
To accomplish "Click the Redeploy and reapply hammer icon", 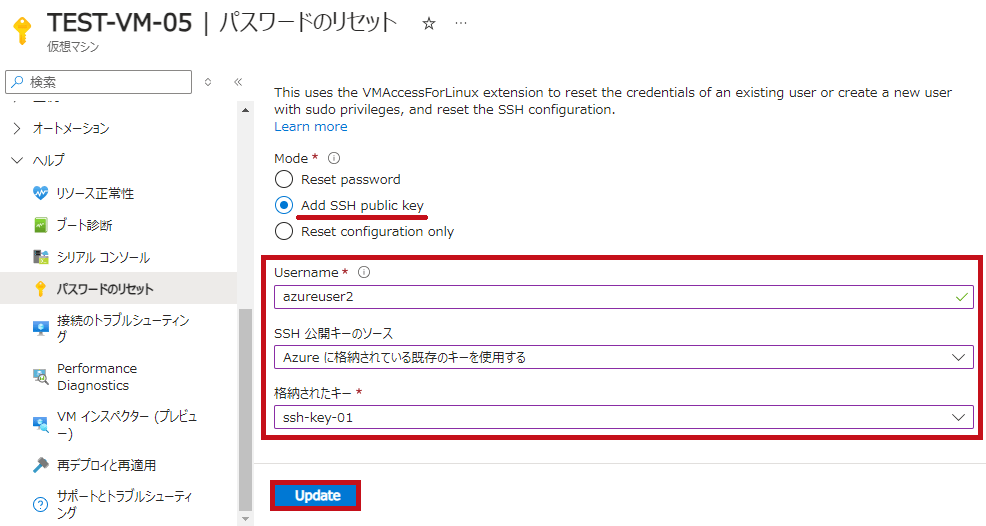I will click(x=40, y=465).
